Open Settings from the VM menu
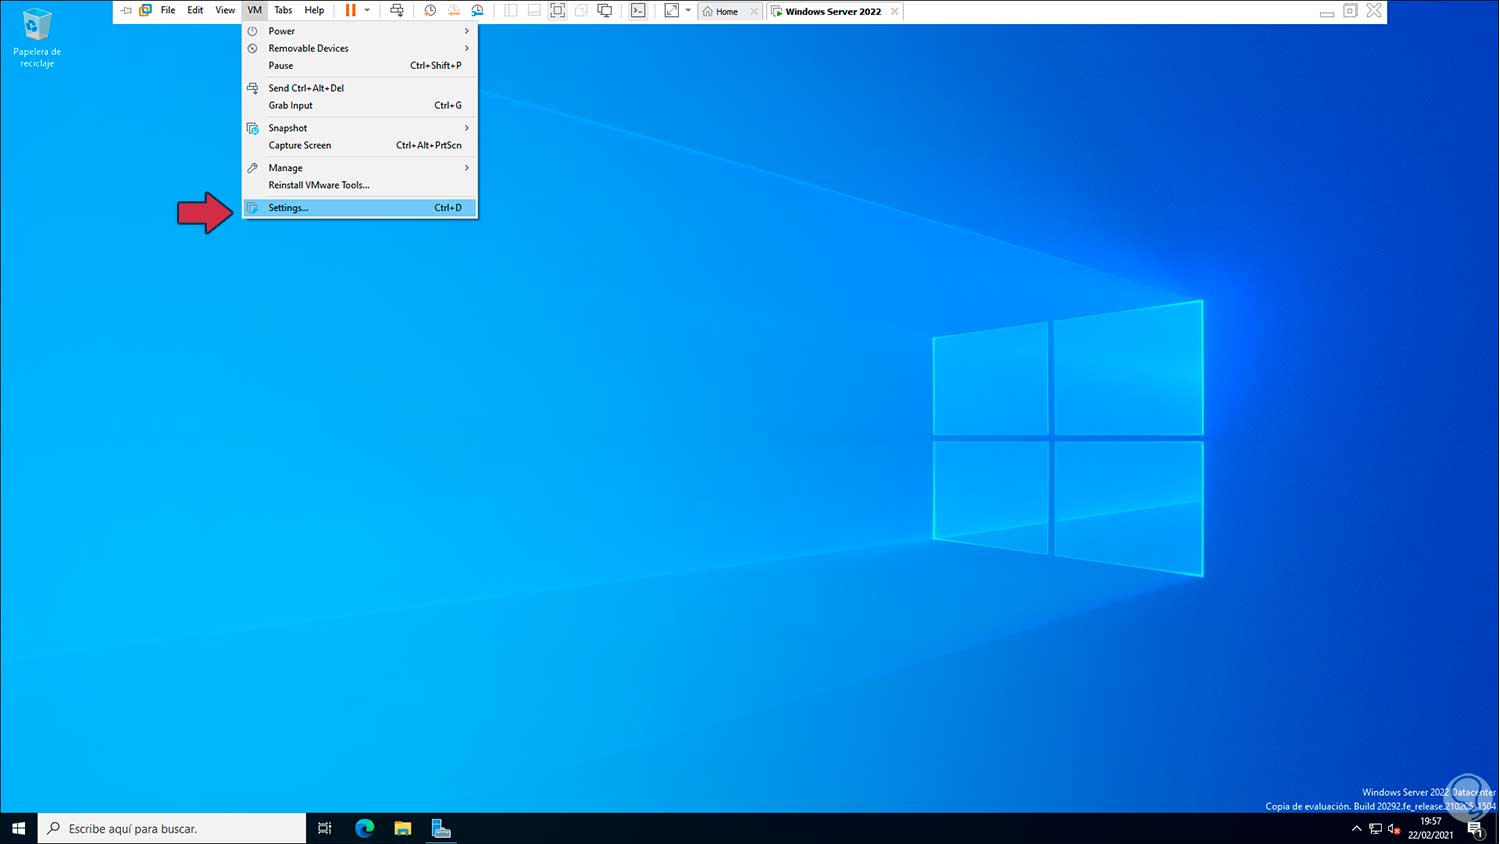 tap(359, 208)
